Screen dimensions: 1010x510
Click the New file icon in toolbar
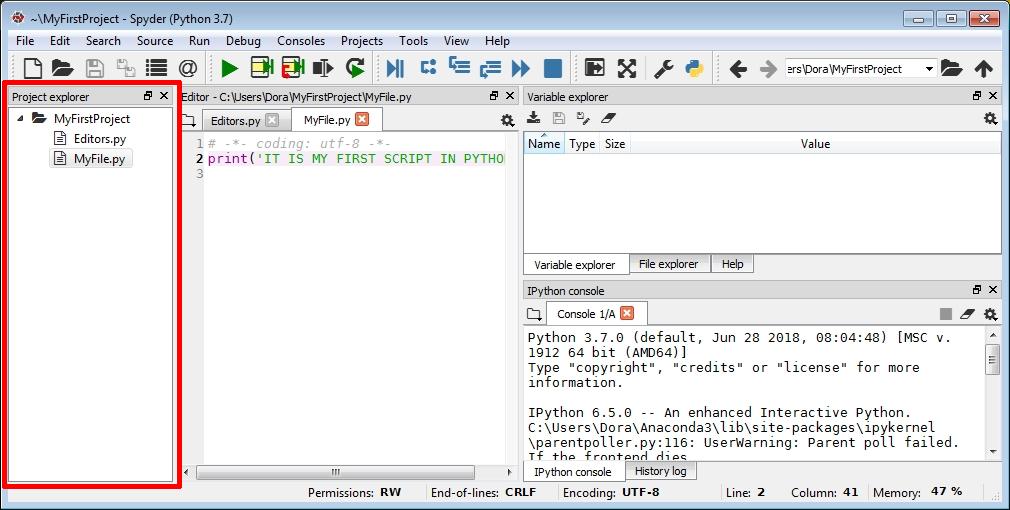33,69
